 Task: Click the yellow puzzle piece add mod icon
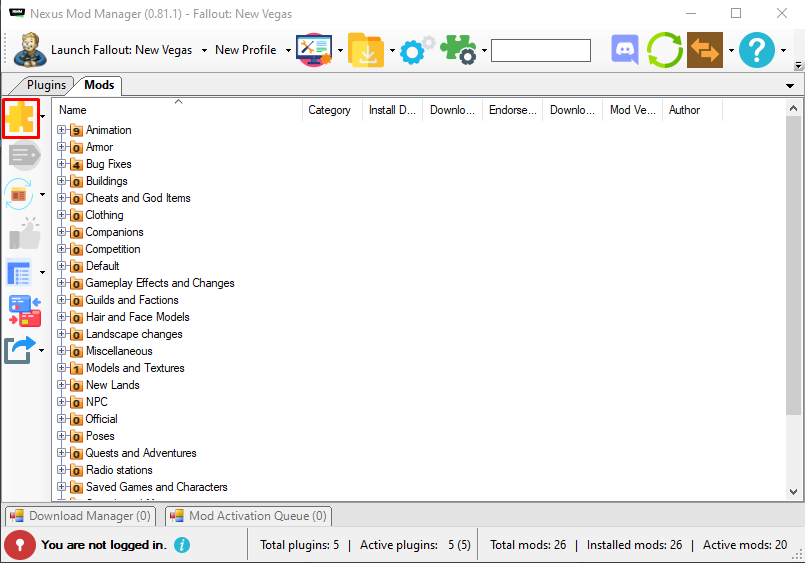click(21, 118)
